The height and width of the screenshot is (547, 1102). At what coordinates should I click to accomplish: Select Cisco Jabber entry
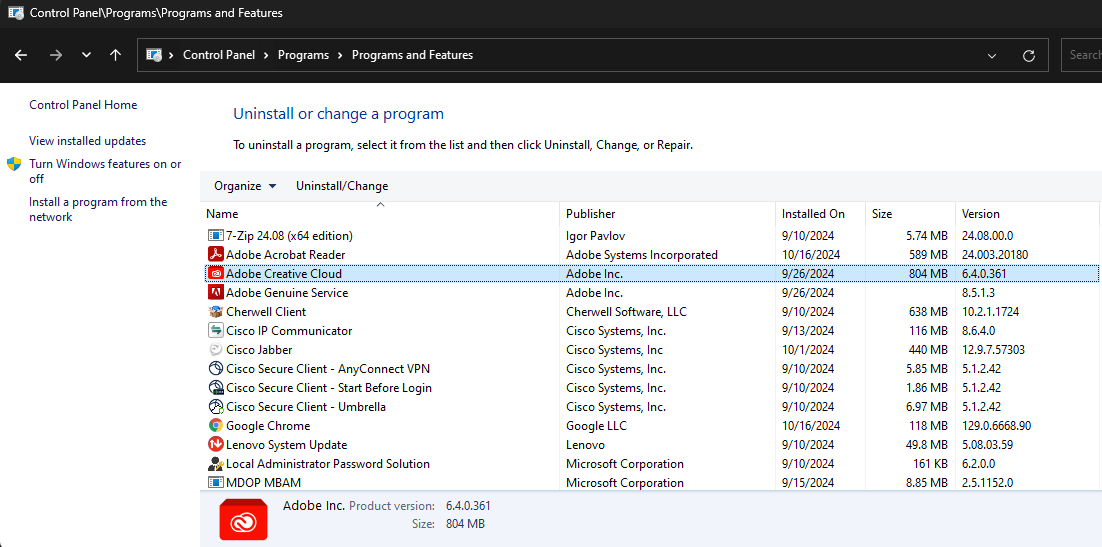[x=651, y=349]
